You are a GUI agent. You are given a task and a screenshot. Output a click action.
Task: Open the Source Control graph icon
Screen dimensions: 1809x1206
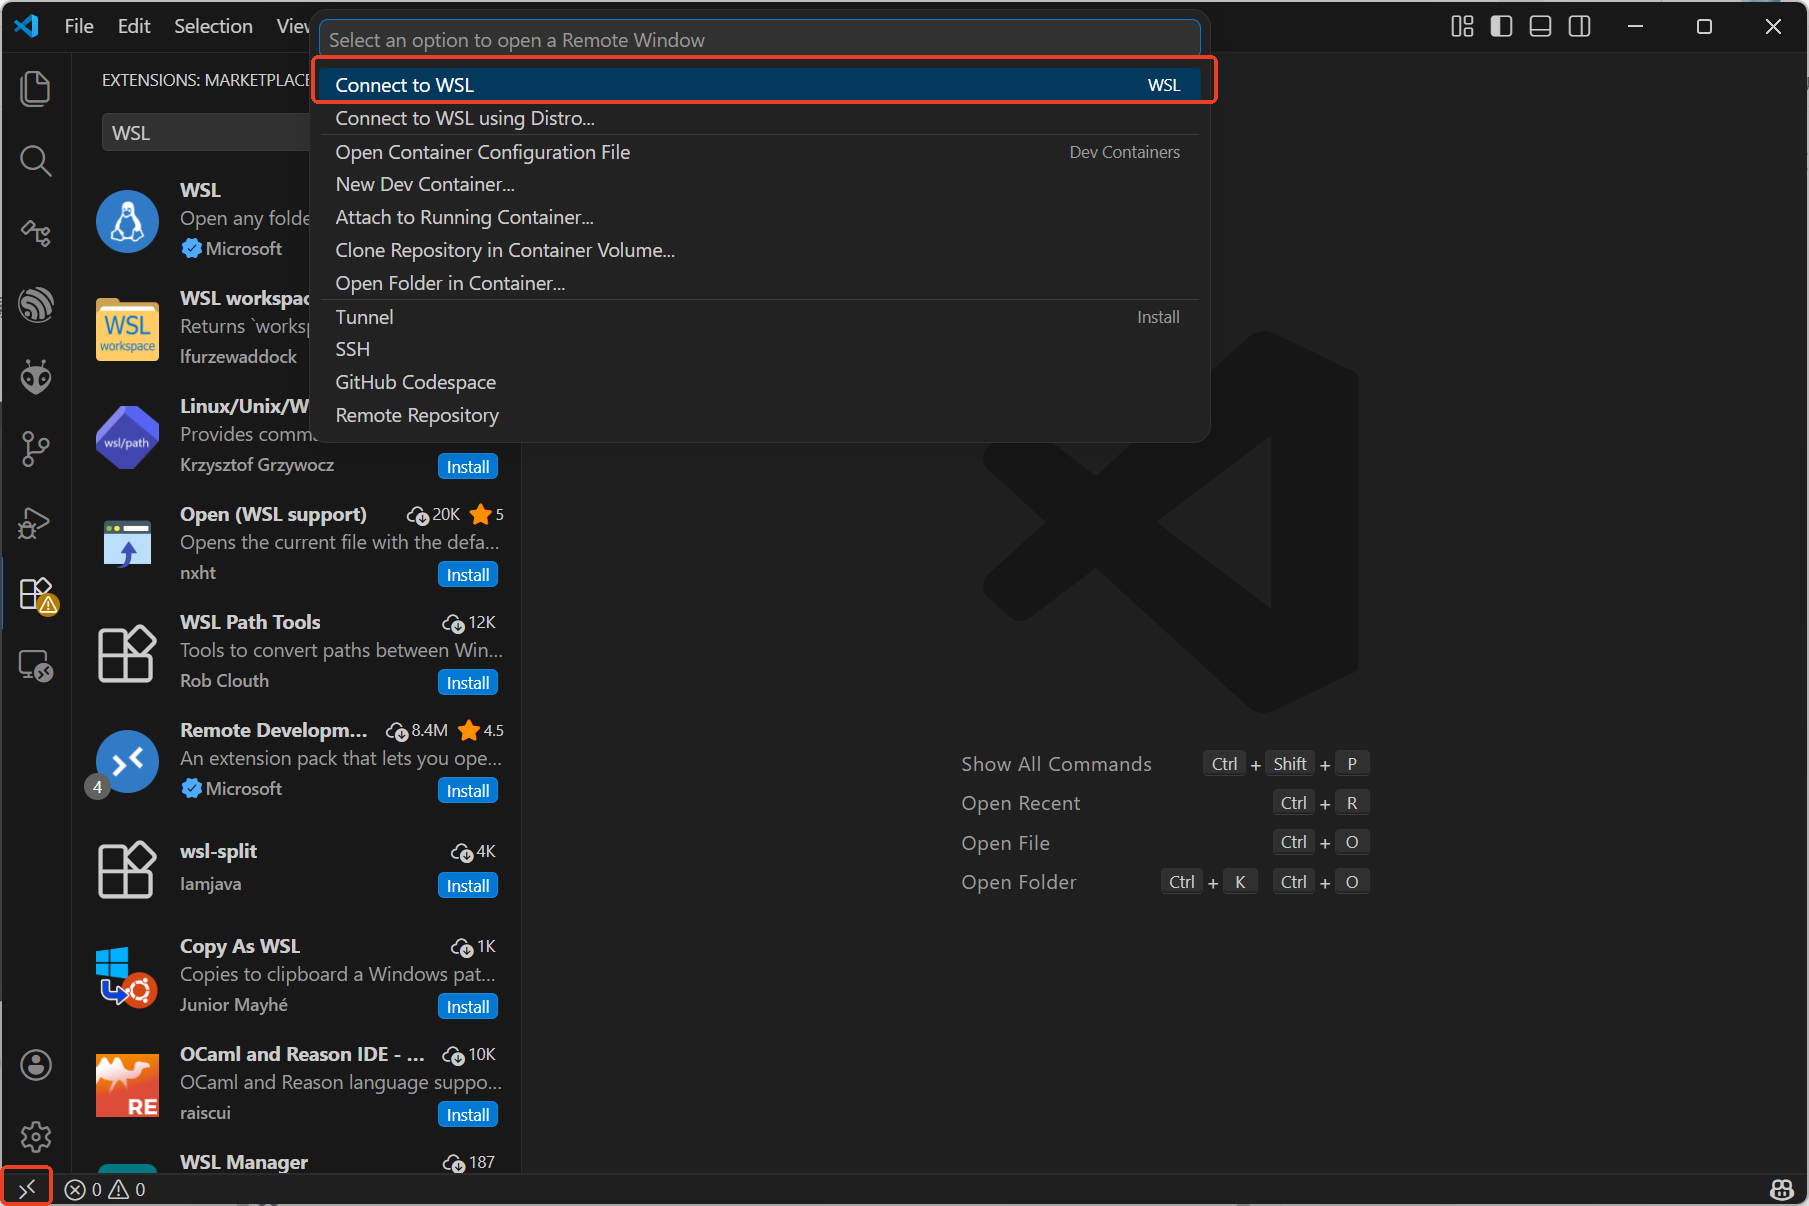point(36,449)
